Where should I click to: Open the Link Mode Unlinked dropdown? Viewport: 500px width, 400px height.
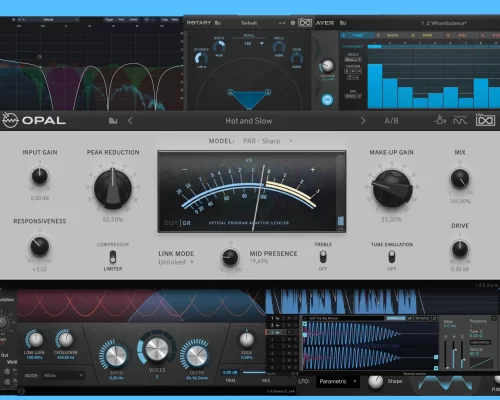coord(176,262)
